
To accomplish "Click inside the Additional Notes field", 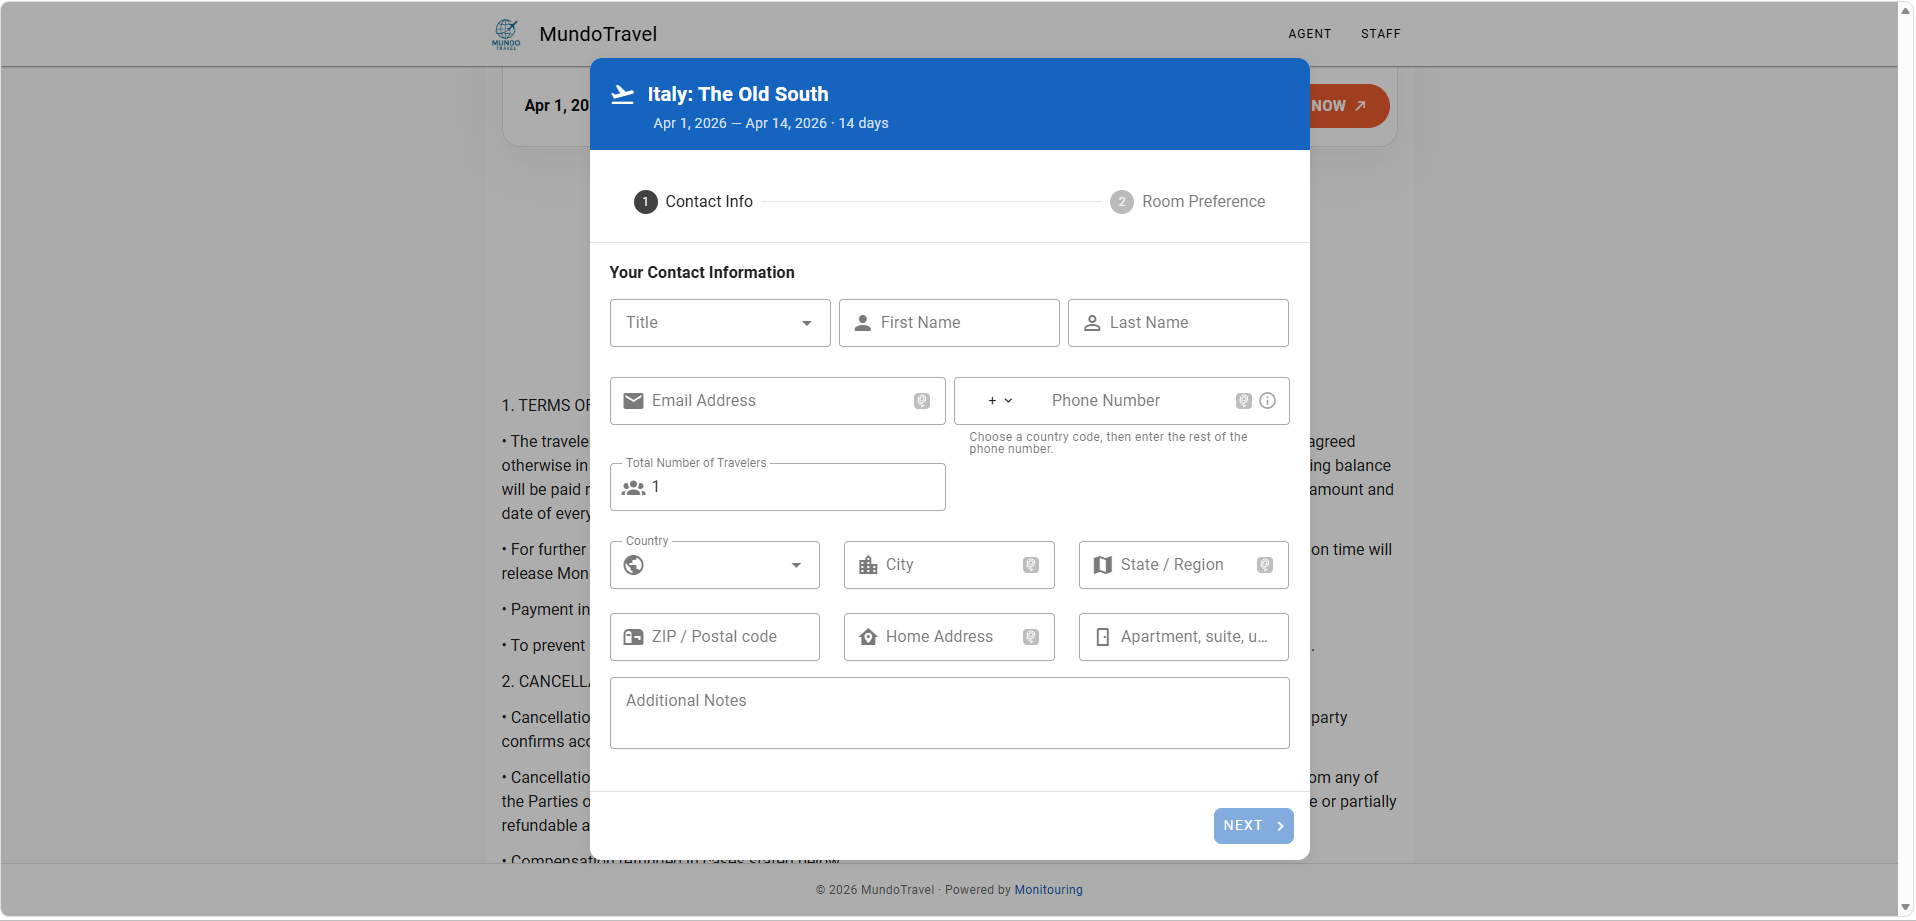I will pyautogui.click(x=949, y=712).
